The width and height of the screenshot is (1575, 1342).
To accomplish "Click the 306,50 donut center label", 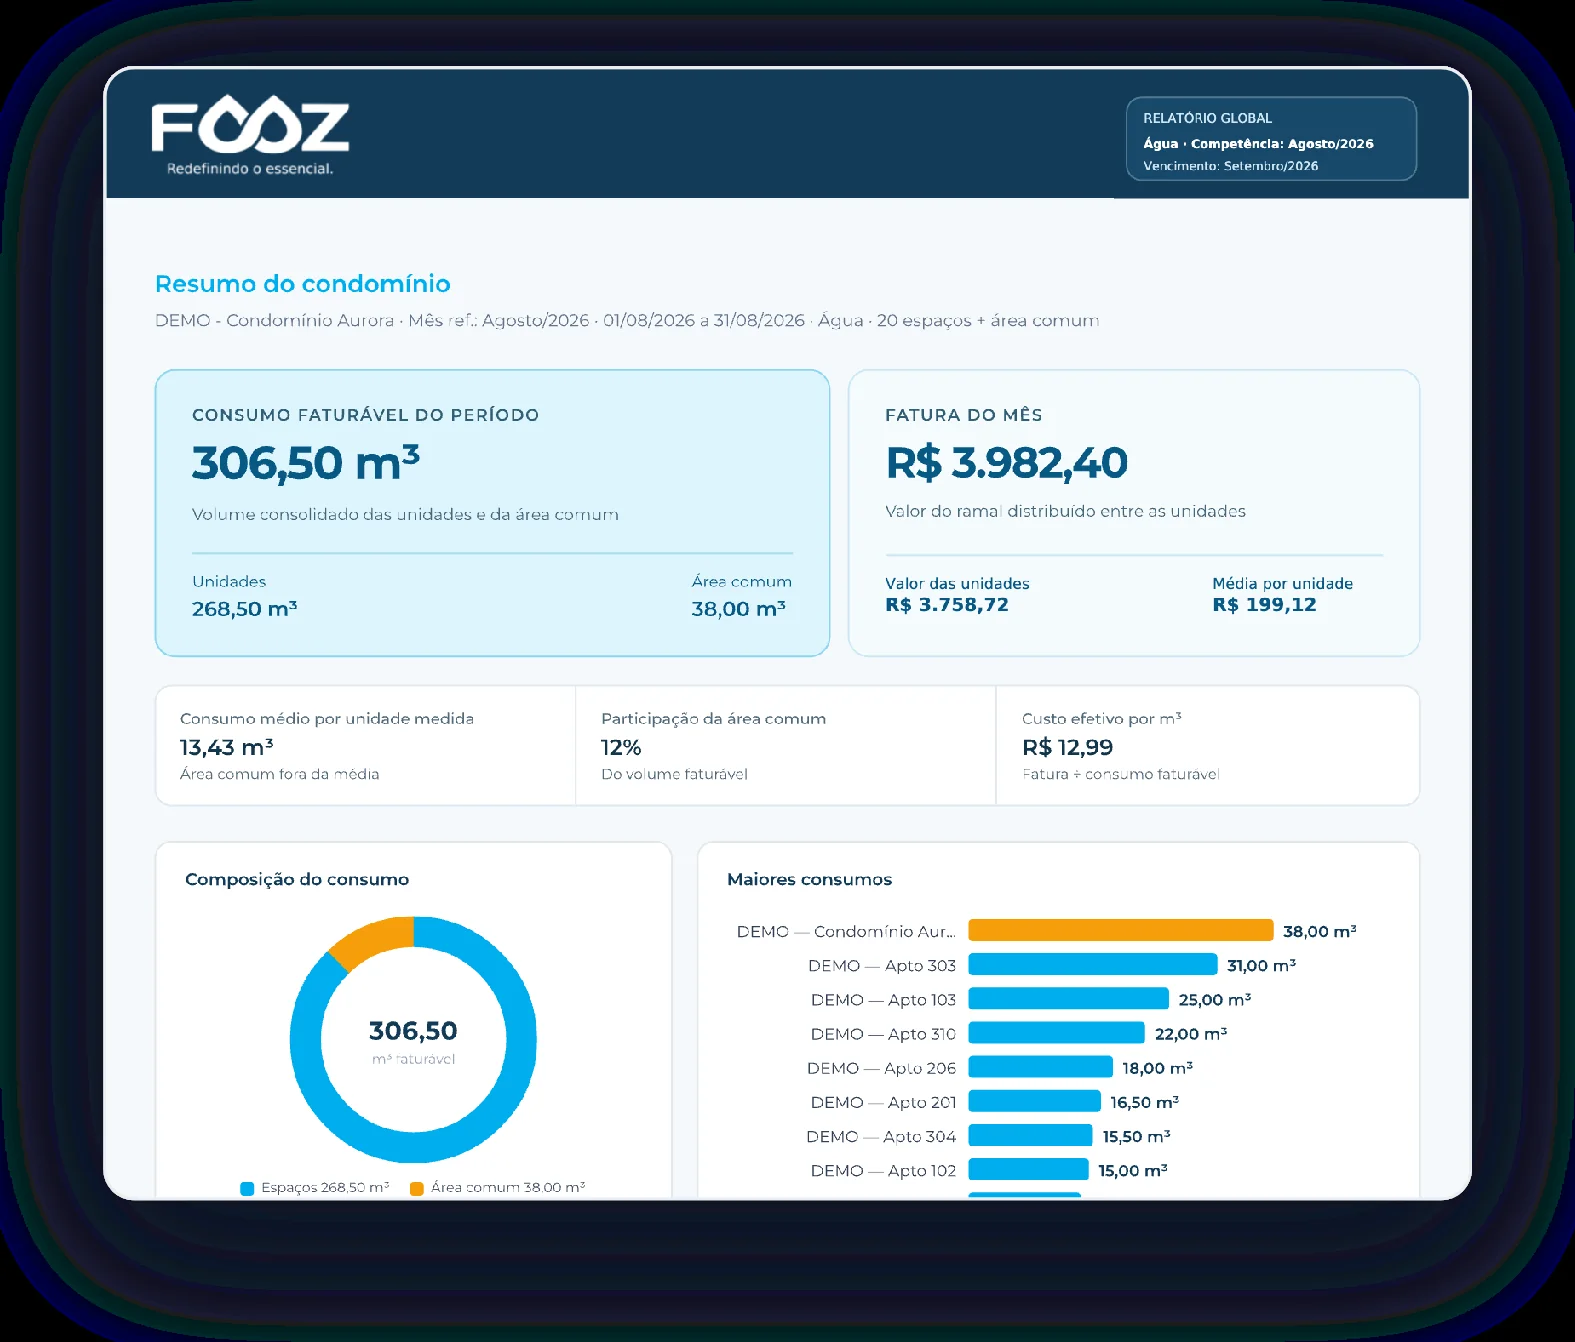I will [x=413, y=1031].
